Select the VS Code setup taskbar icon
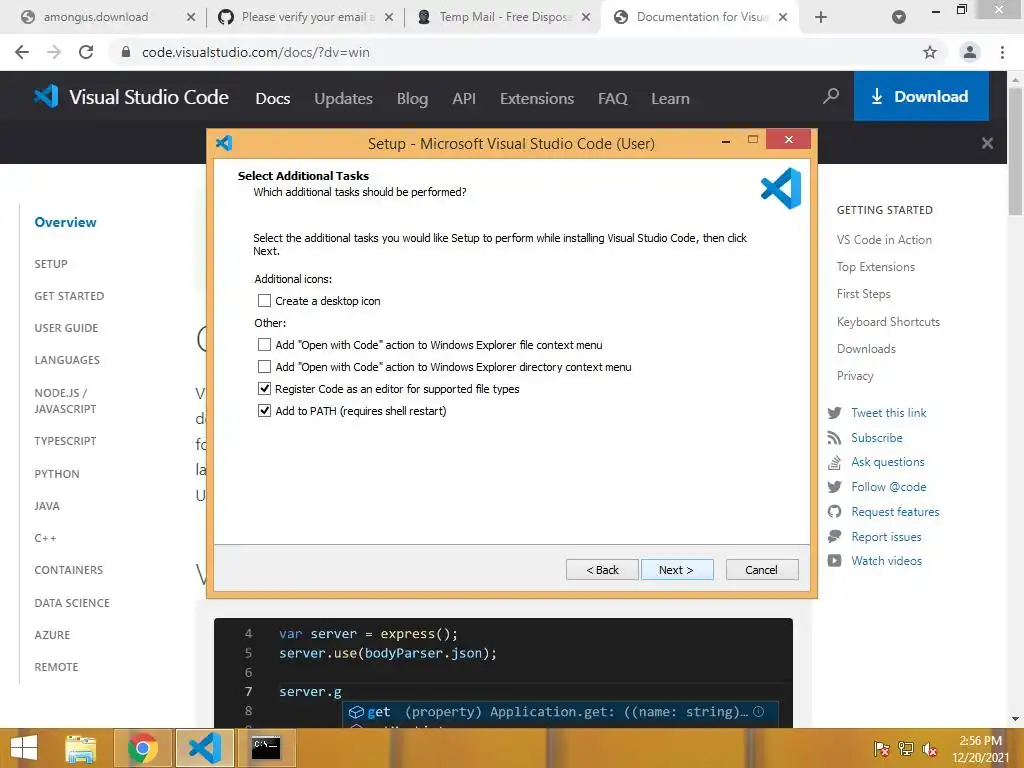The image size is (1024, 768). pyautogui.click(x=204, y=748)
